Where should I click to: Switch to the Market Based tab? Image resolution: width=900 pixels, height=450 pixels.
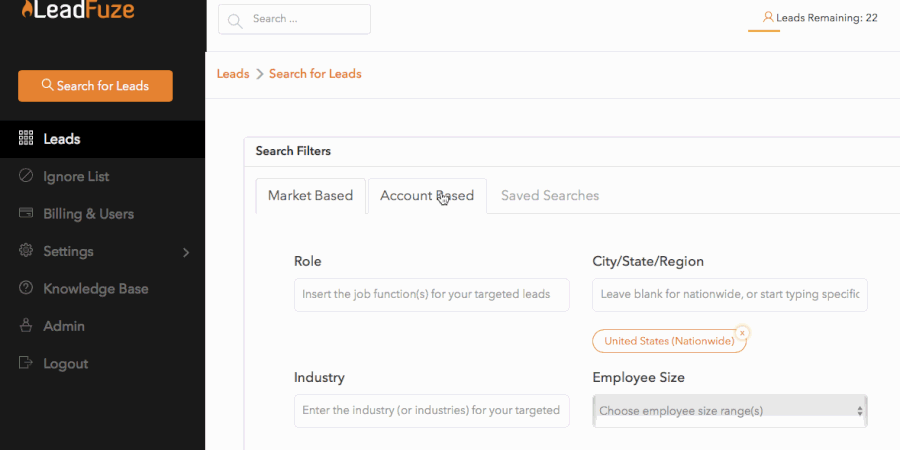tap(311, 196)
